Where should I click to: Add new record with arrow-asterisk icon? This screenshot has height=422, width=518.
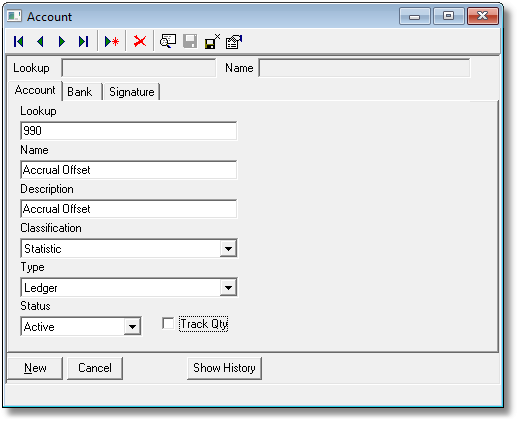tap(112, 42)
